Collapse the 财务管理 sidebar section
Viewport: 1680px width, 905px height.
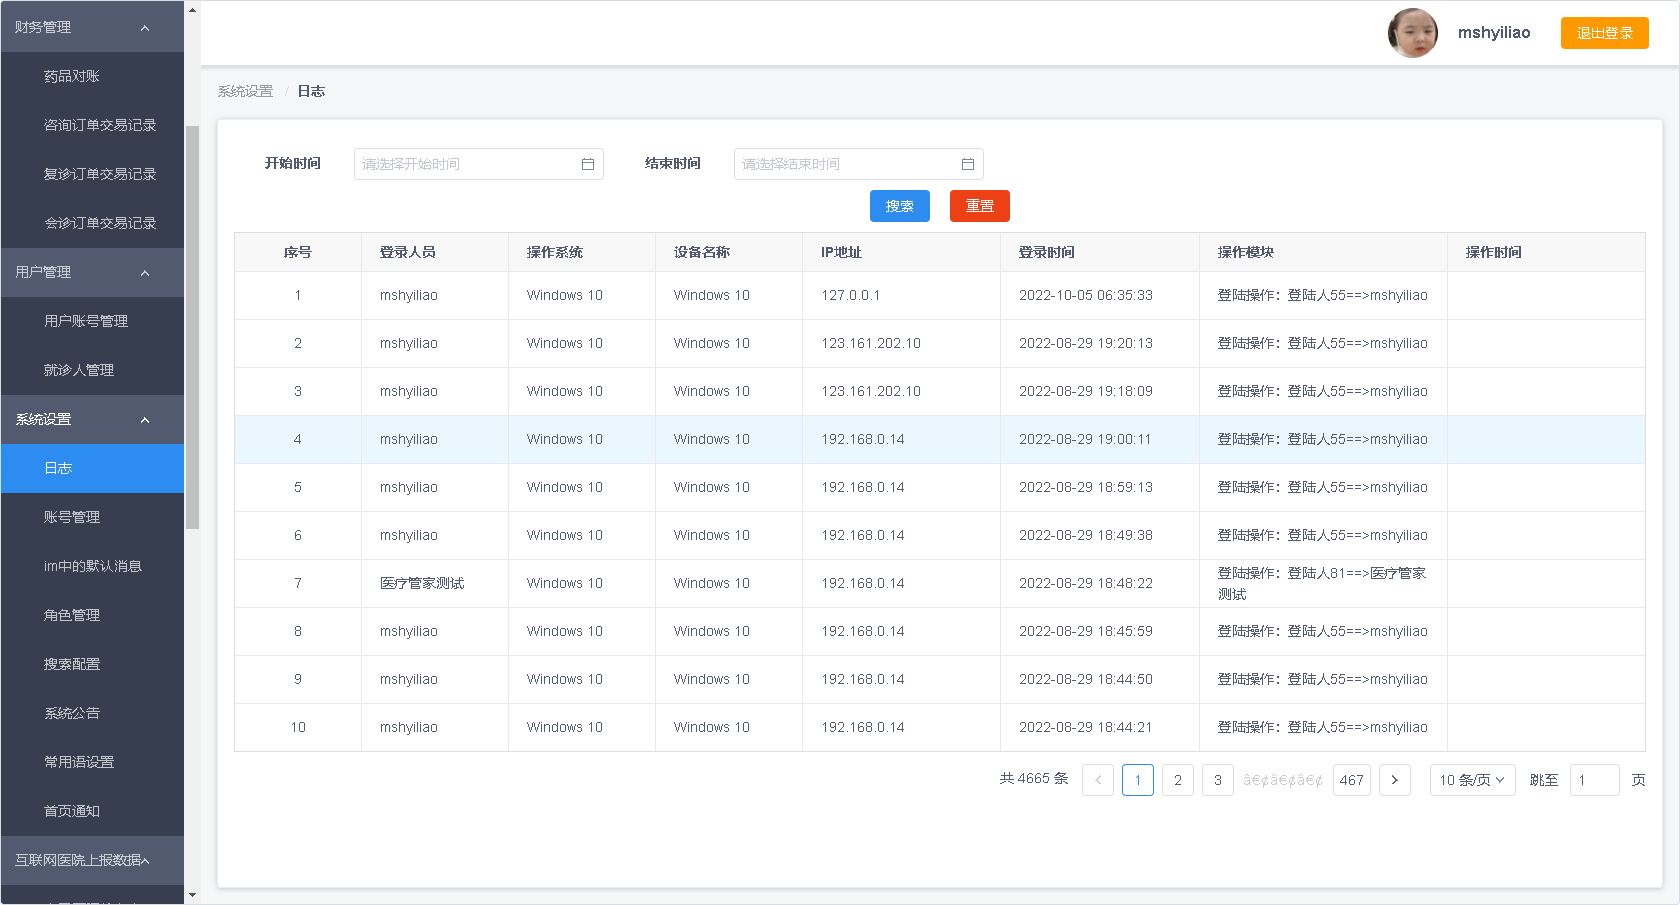(145, 28)
